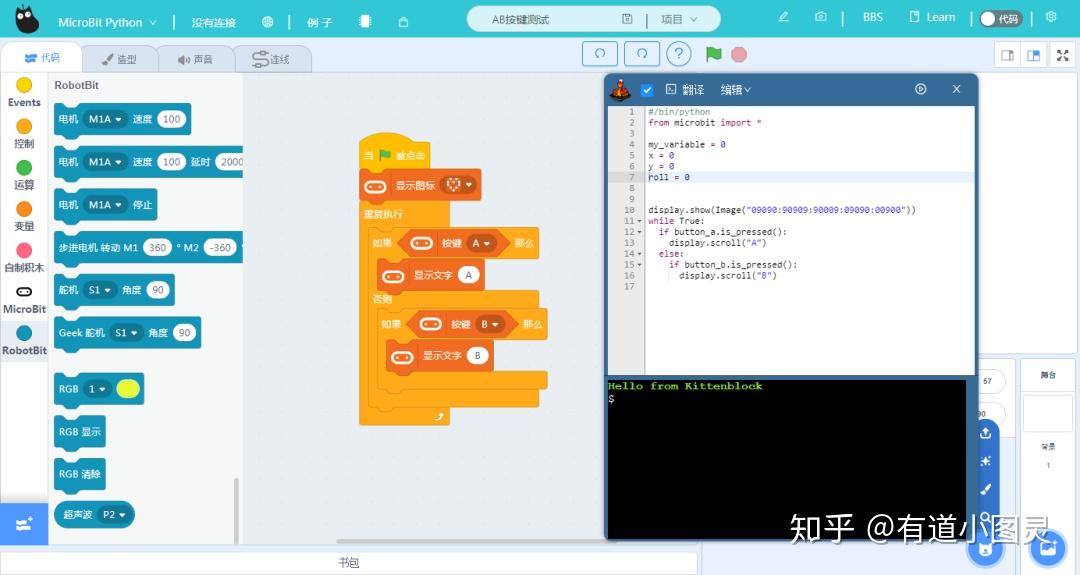Toggle the checkbox in code panel header

point(647,90)
